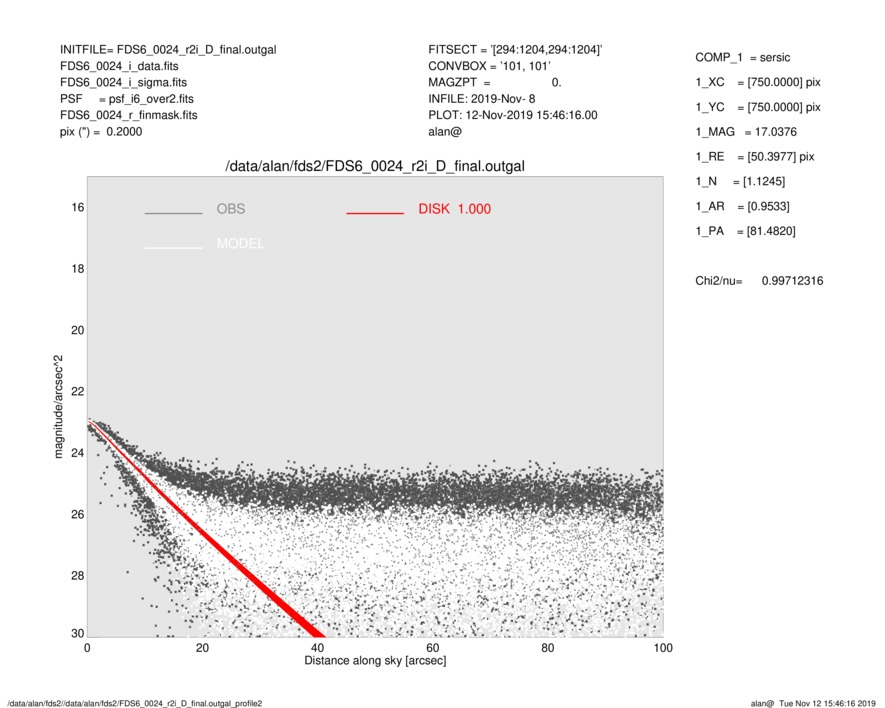The image size is (885, 708).
Task: Click the red DISK legend line sample
Action: point(375,213)
